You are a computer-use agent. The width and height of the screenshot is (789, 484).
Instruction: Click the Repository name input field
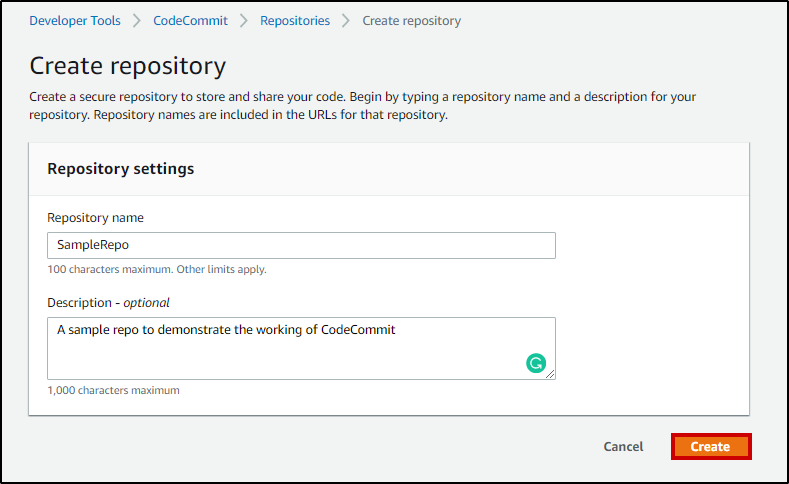[301, 246]
